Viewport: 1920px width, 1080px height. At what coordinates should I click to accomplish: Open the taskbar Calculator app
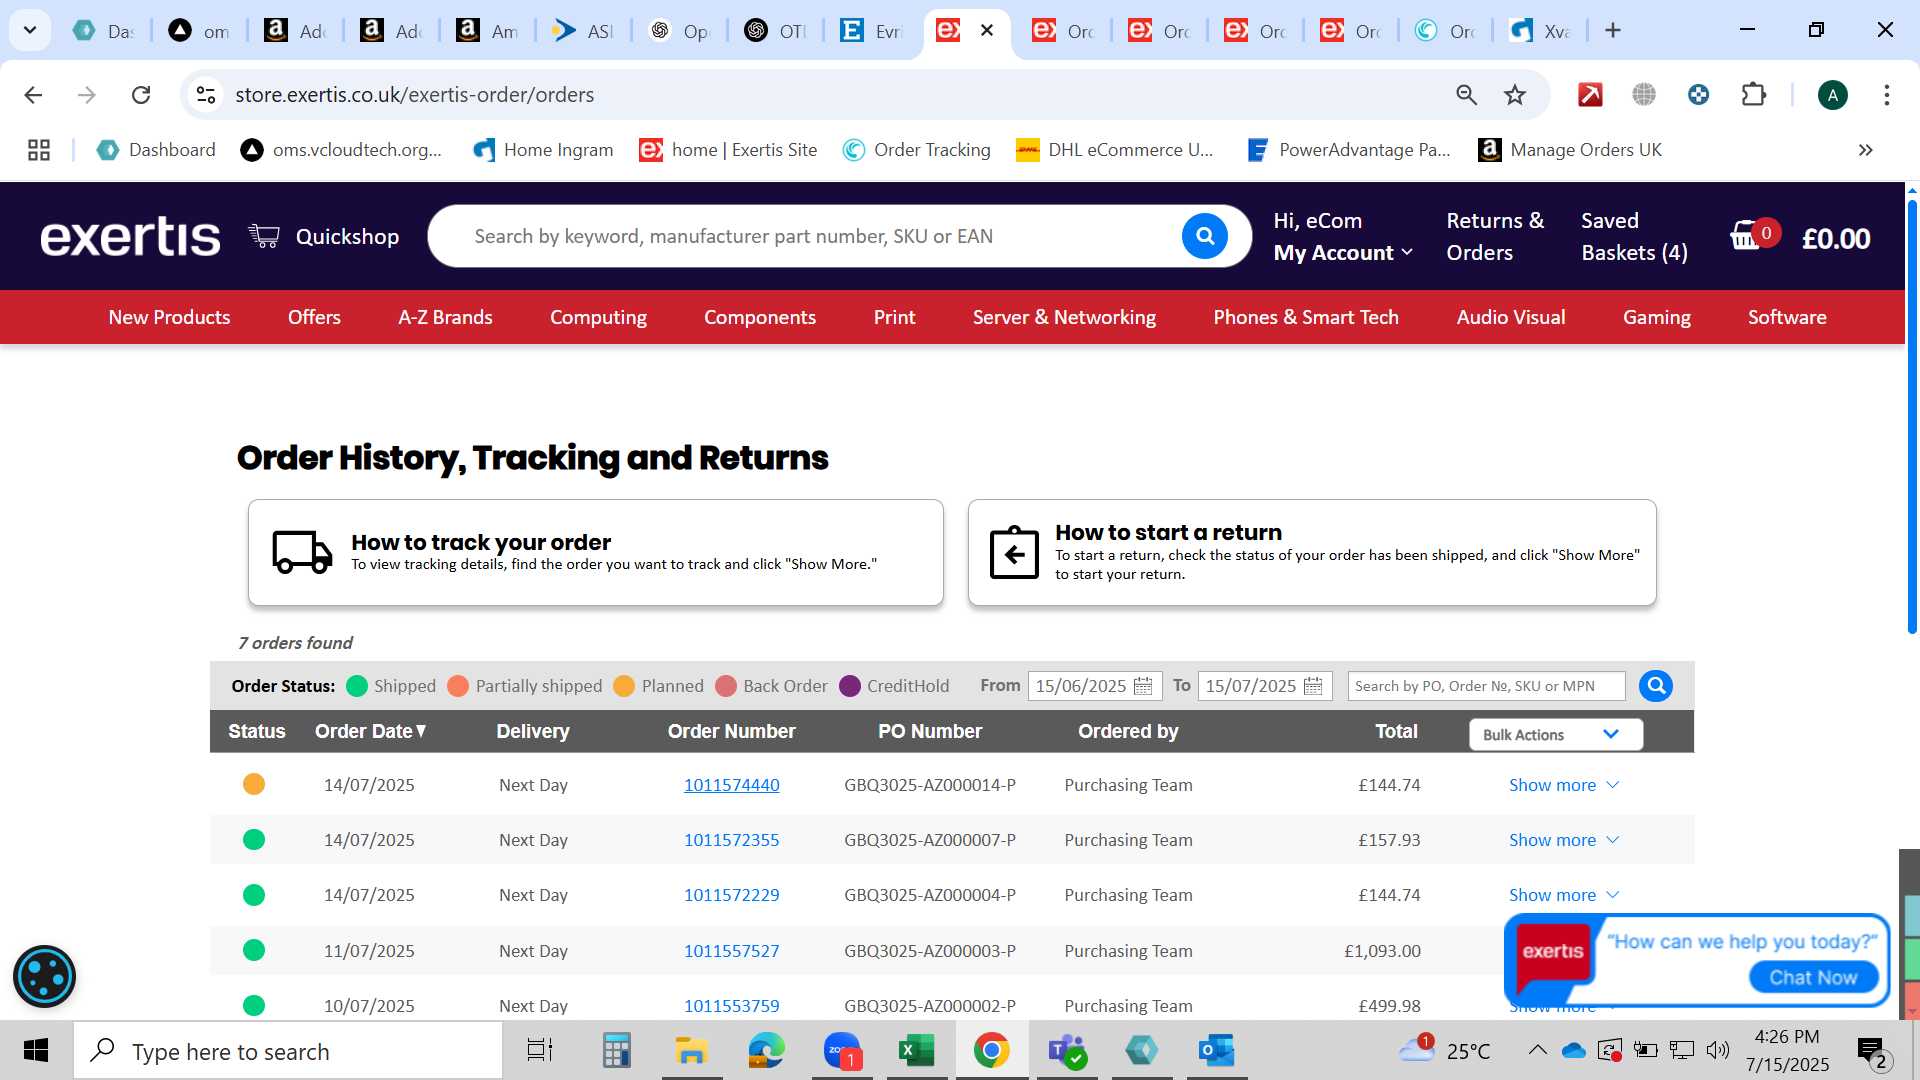click(x=616, y=1050)
